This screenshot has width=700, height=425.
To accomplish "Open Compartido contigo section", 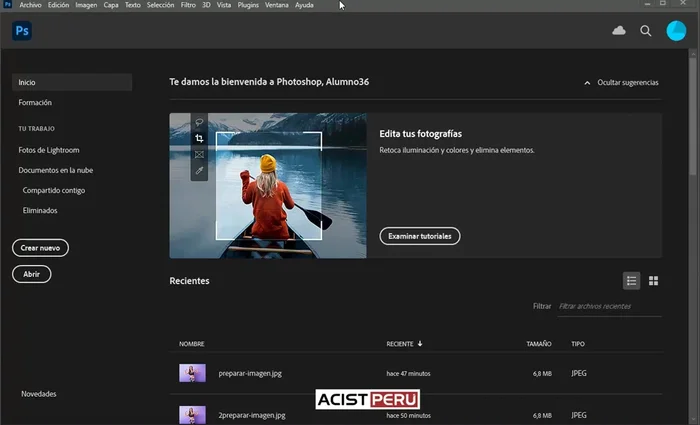I will click(x=54, y=191).
